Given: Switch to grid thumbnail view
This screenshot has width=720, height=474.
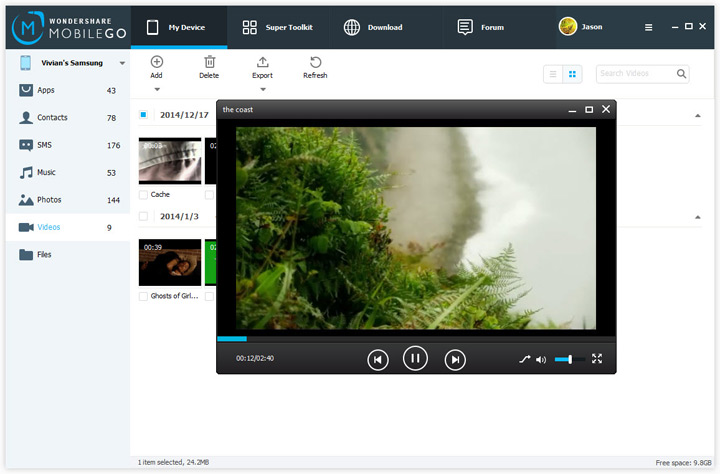Looking at the screenshot, I should 572,74.
